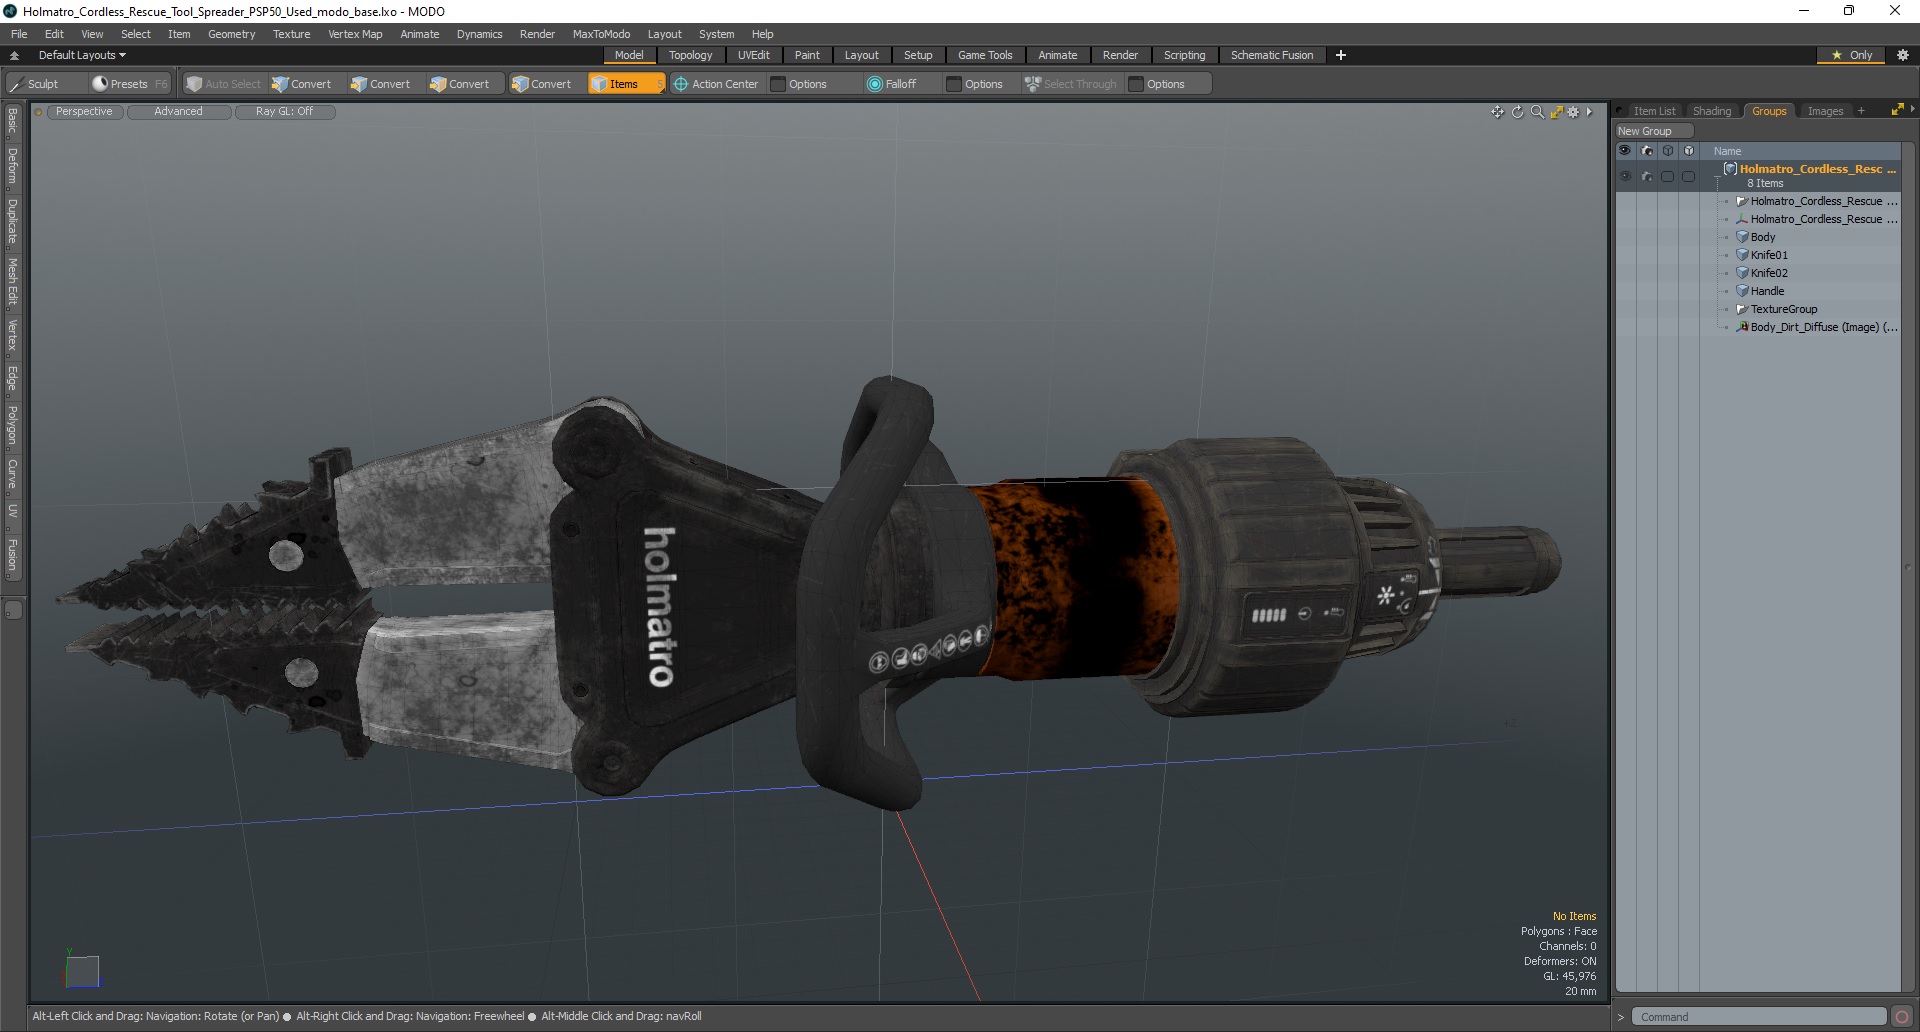Image resolution: width=1920 pixels, height=1032 pixels.
Task: Click the Name column header
Action: [x=1727, y=151]
